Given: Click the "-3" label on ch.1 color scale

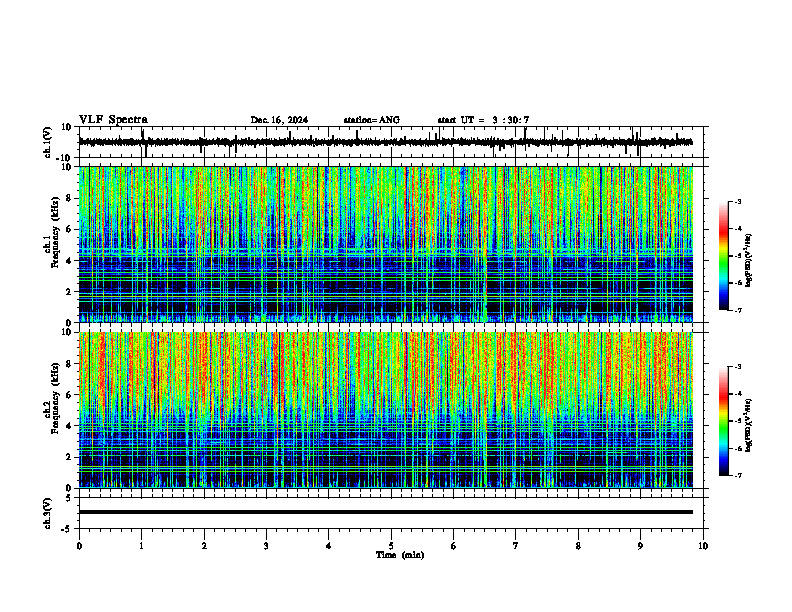Looking at the screenshot, I should coord(737,201).
